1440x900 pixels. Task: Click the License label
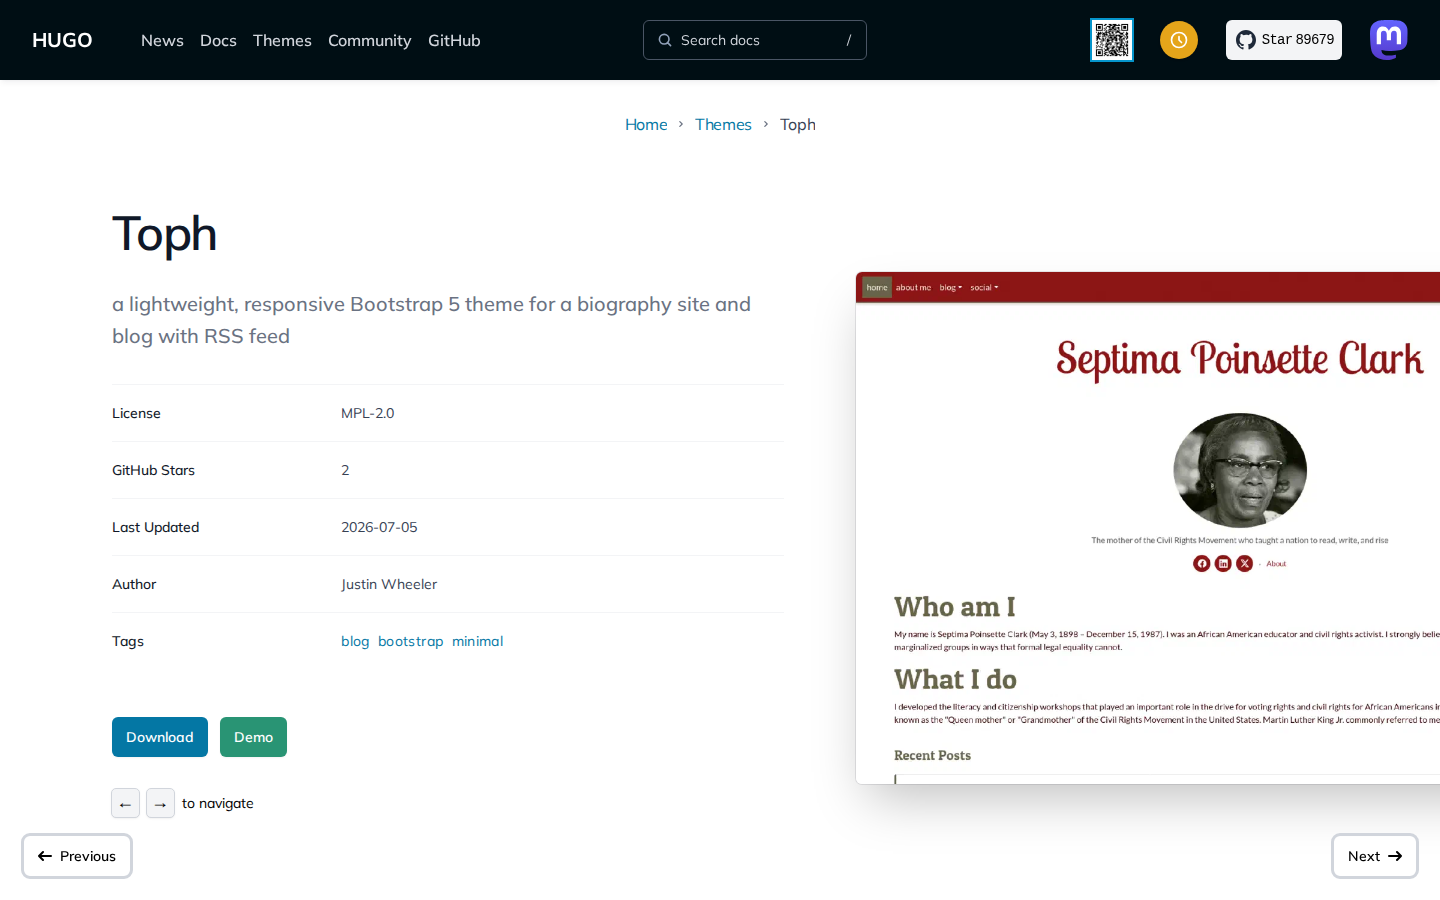pos(136,413)
